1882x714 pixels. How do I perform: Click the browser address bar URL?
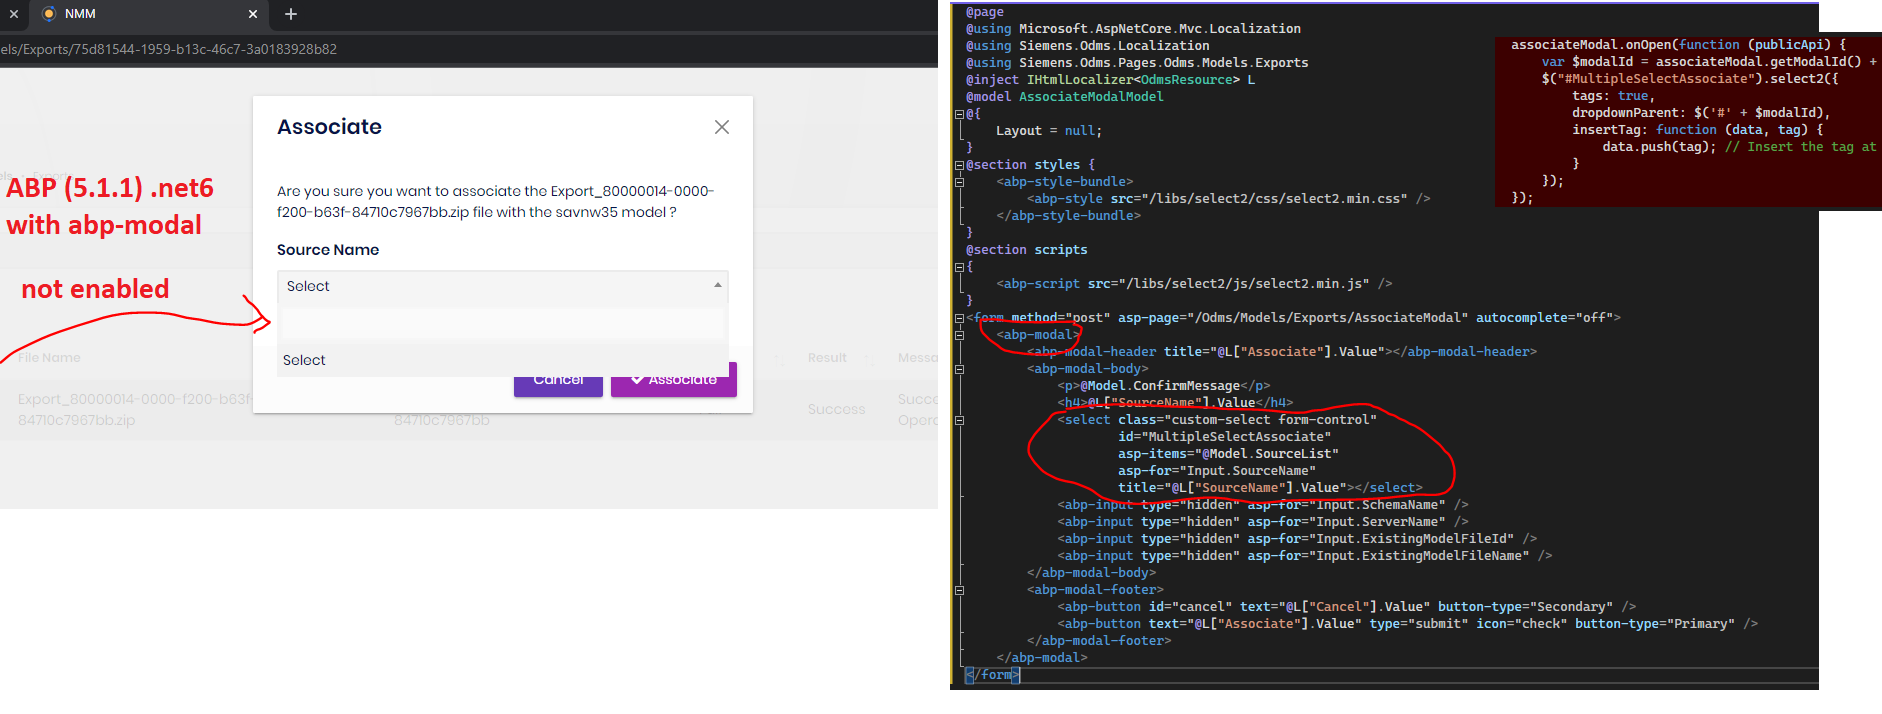click(x=169, y=49)
